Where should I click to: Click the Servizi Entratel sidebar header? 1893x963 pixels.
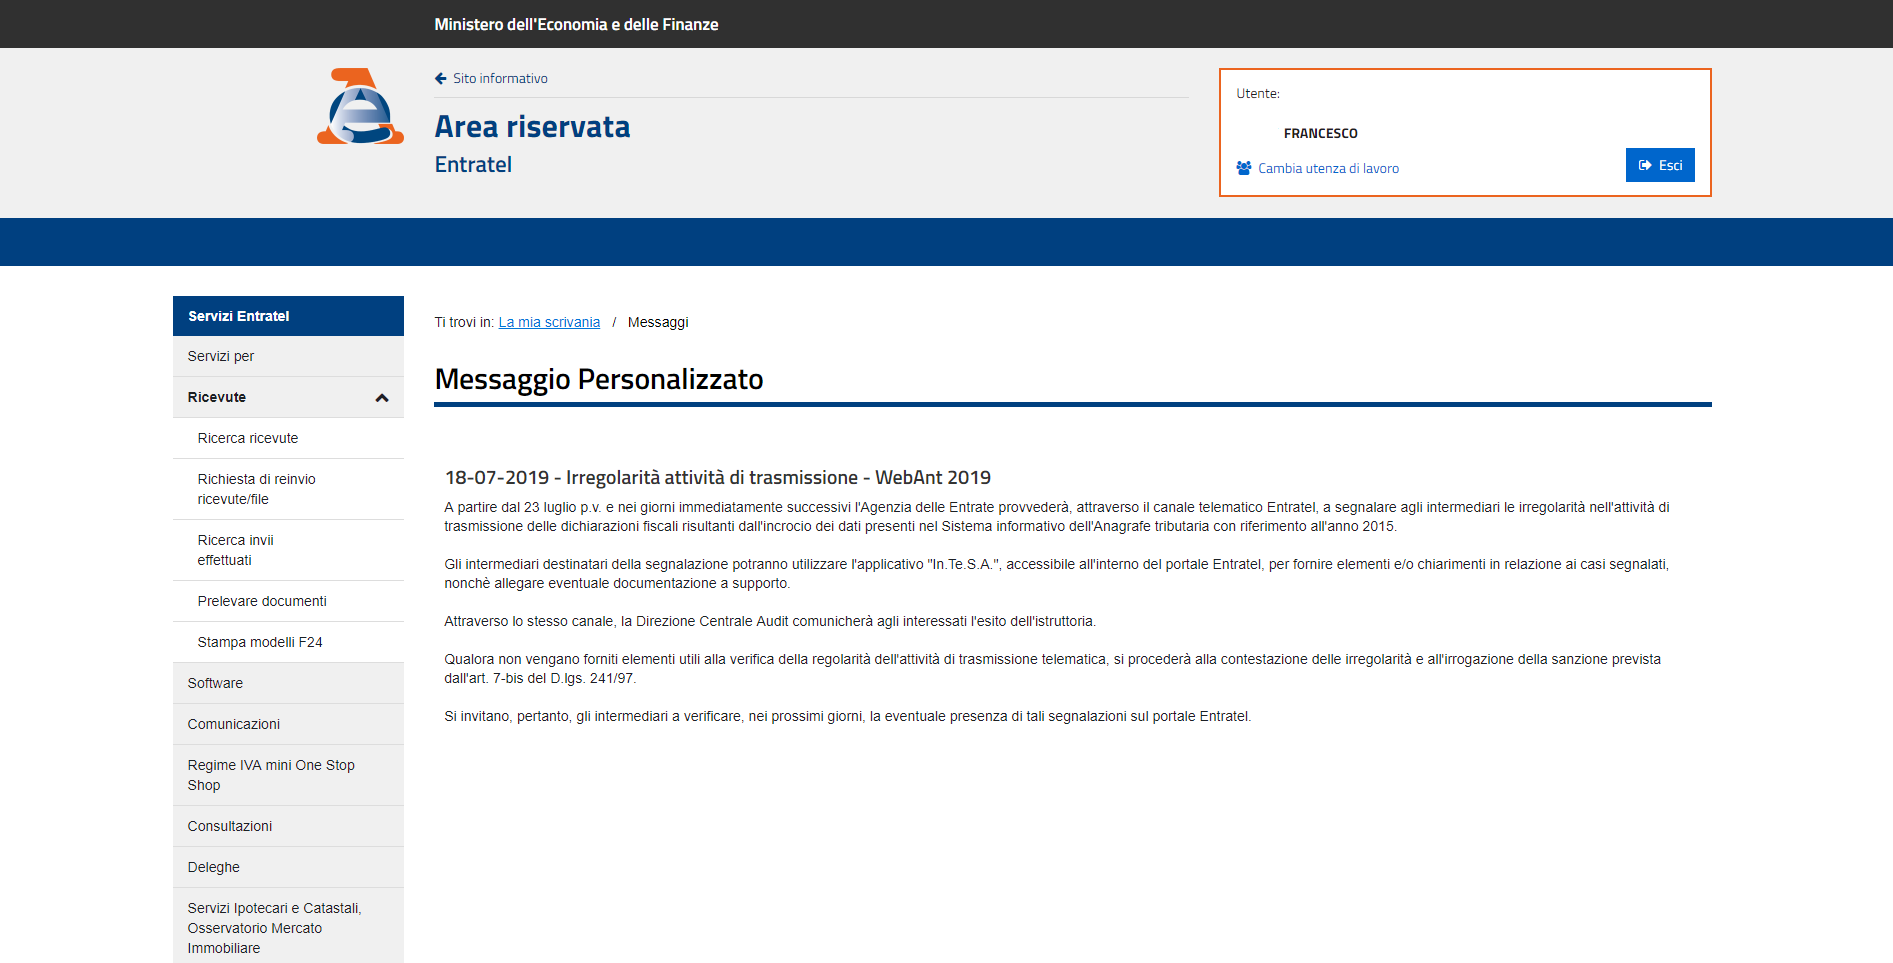pos(288,316)
